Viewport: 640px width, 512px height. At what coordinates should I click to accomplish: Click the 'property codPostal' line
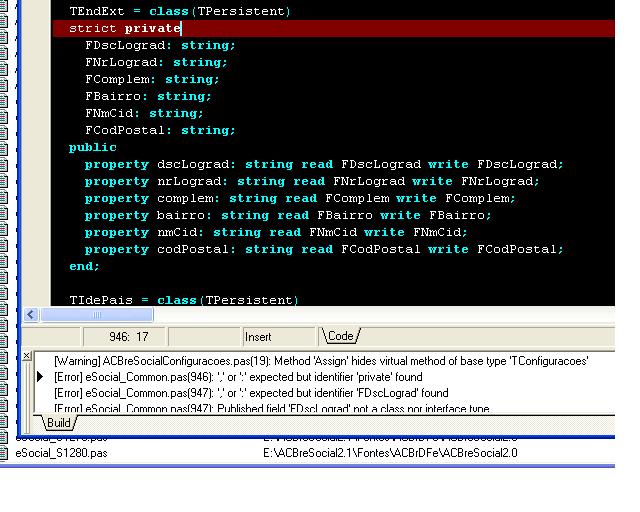324,249
